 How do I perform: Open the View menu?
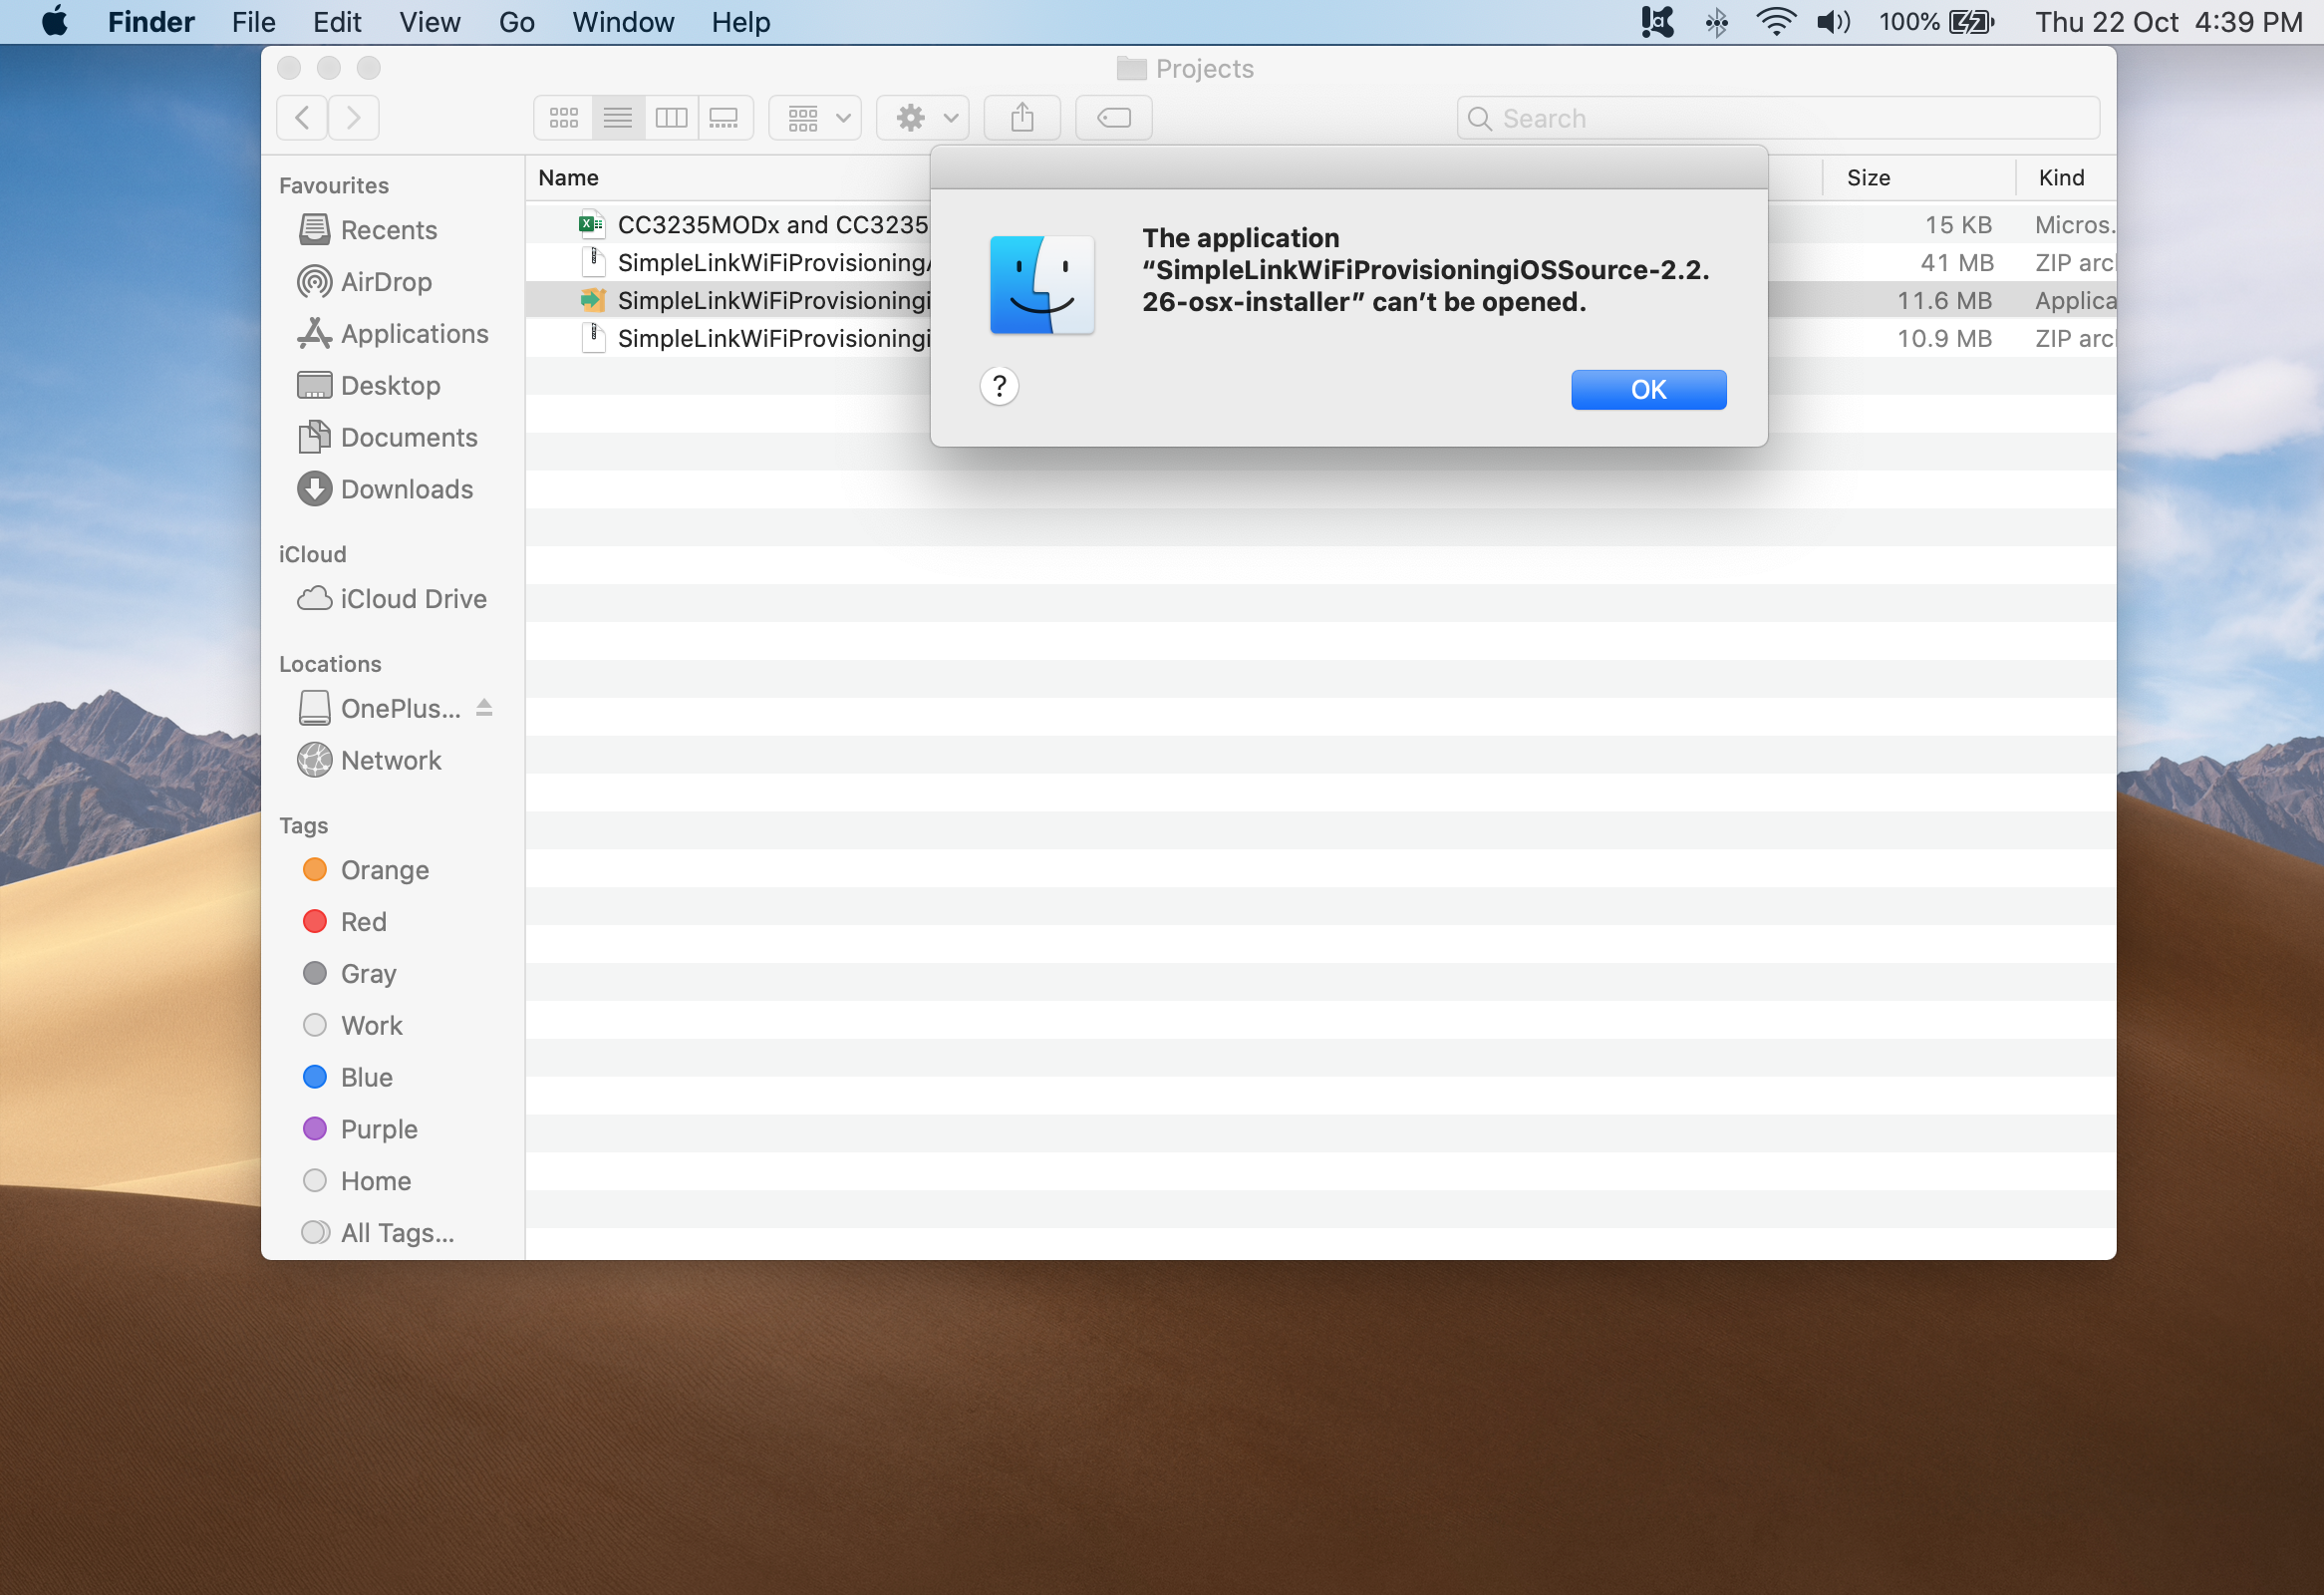click(429, 22)
